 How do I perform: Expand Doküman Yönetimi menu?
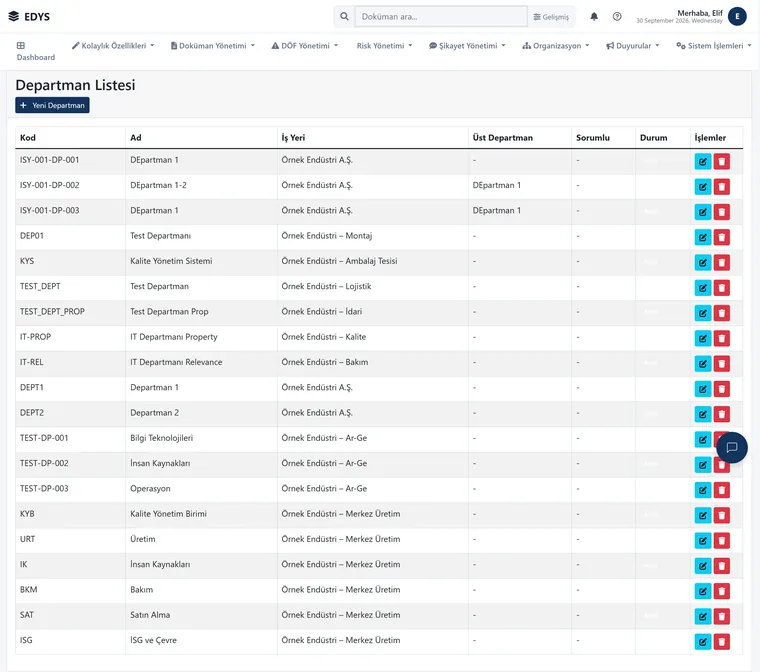[x=212, y=46]
